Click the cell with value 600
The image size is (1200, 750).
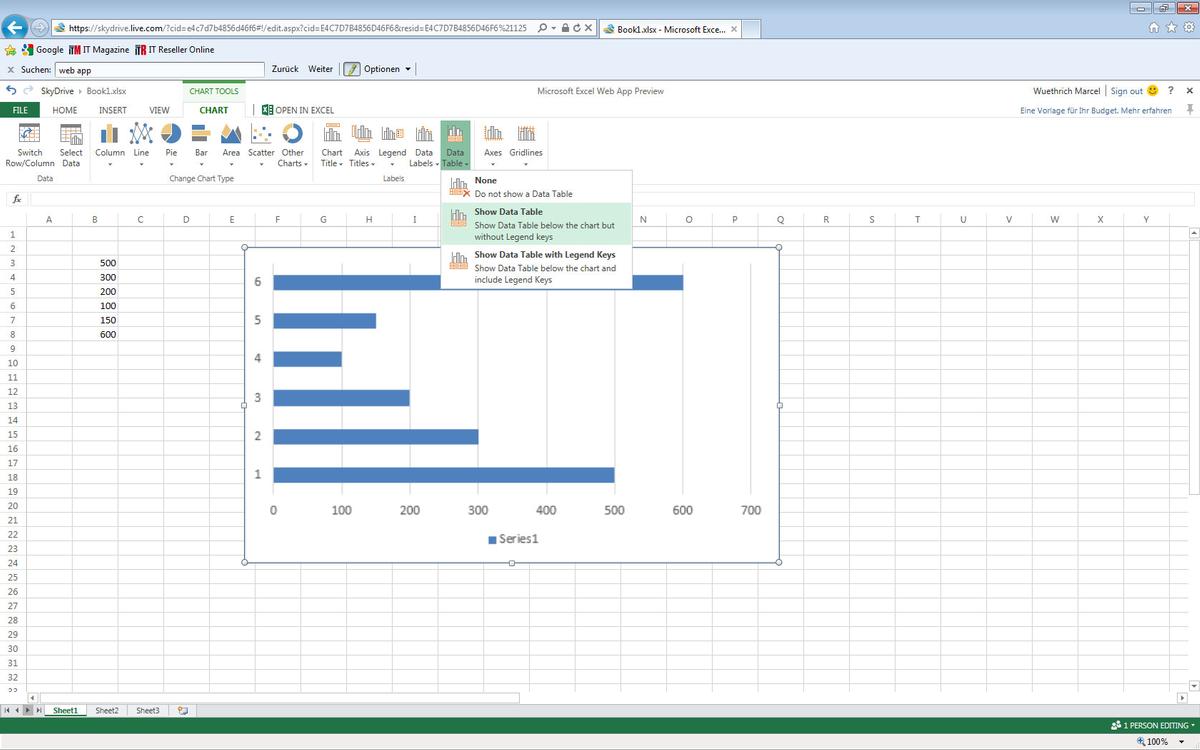pyautogui.click(x=95, y=334)
